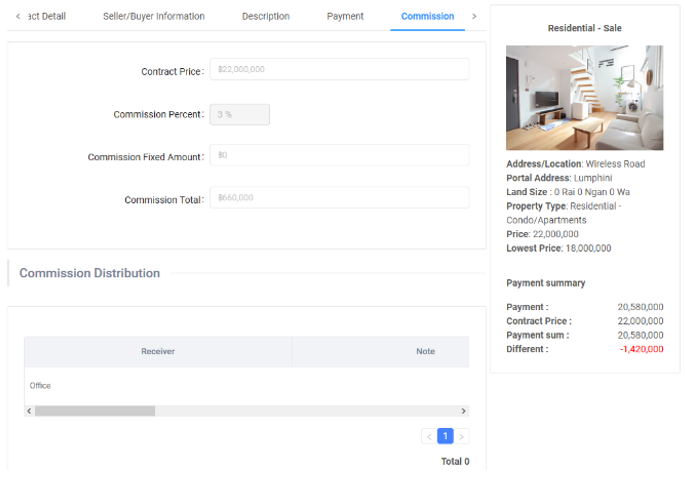Click the table scrollbar left arrow
The height and width of the screenshot is (478, 685).
click(29, 411)
